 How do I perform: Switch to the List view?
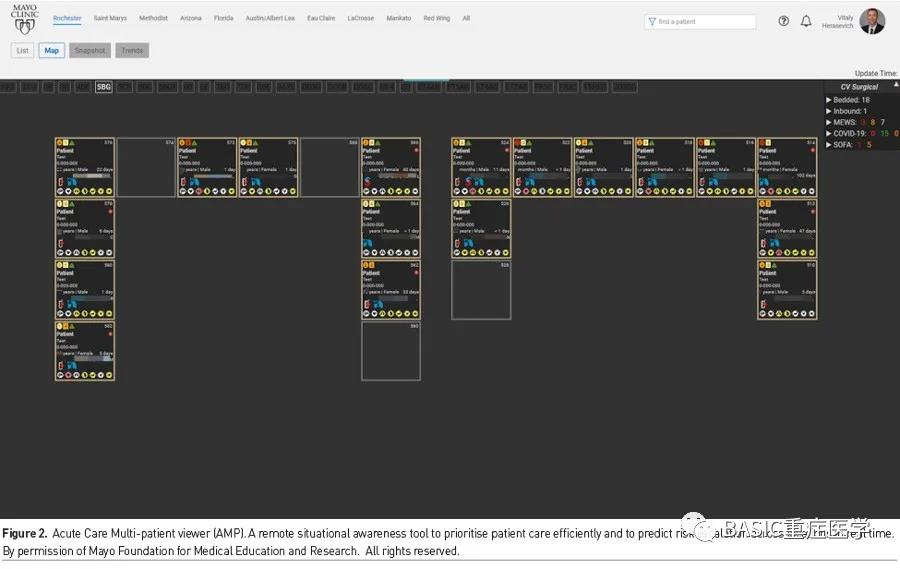(22, 50)
